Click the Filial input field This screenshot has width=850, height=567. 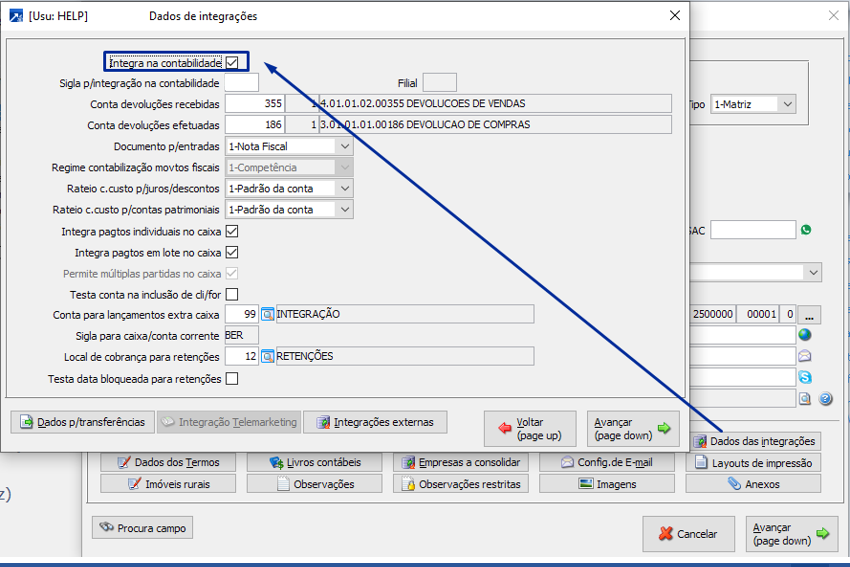click(440, 83)
